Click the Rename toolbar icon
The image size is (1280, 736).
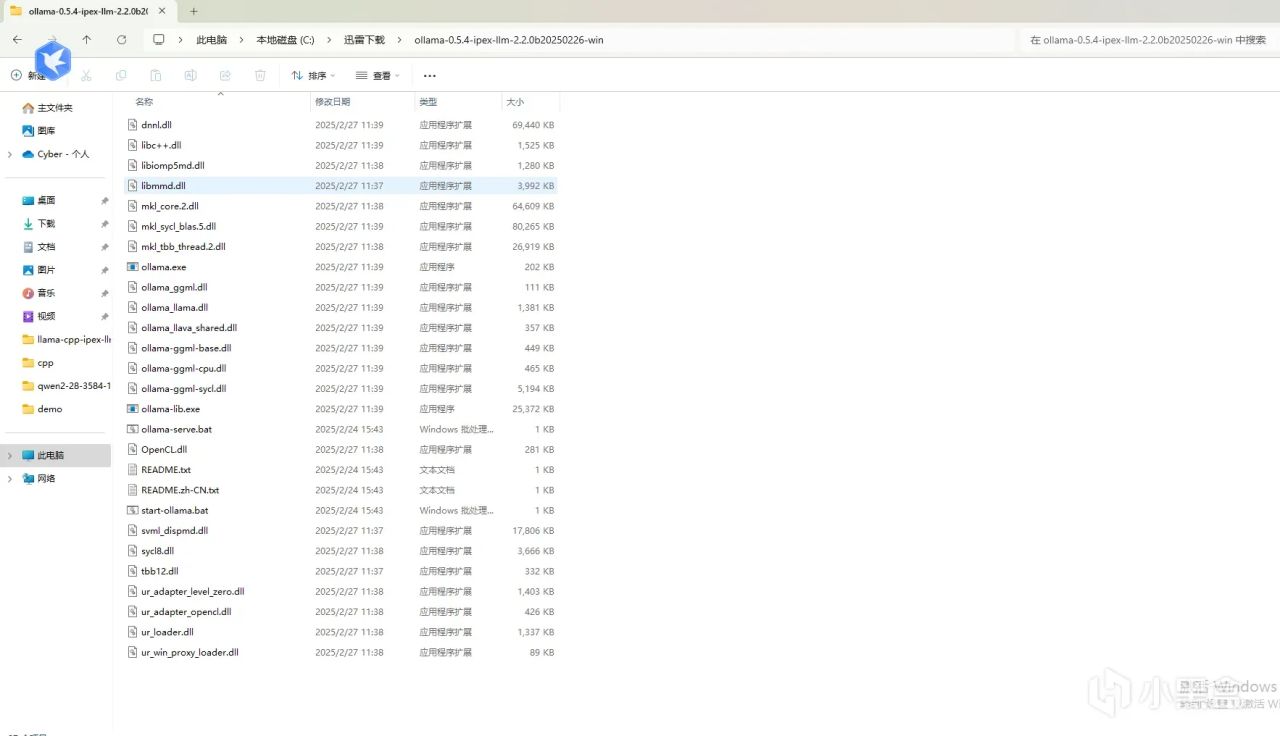[x=190, y=75]
